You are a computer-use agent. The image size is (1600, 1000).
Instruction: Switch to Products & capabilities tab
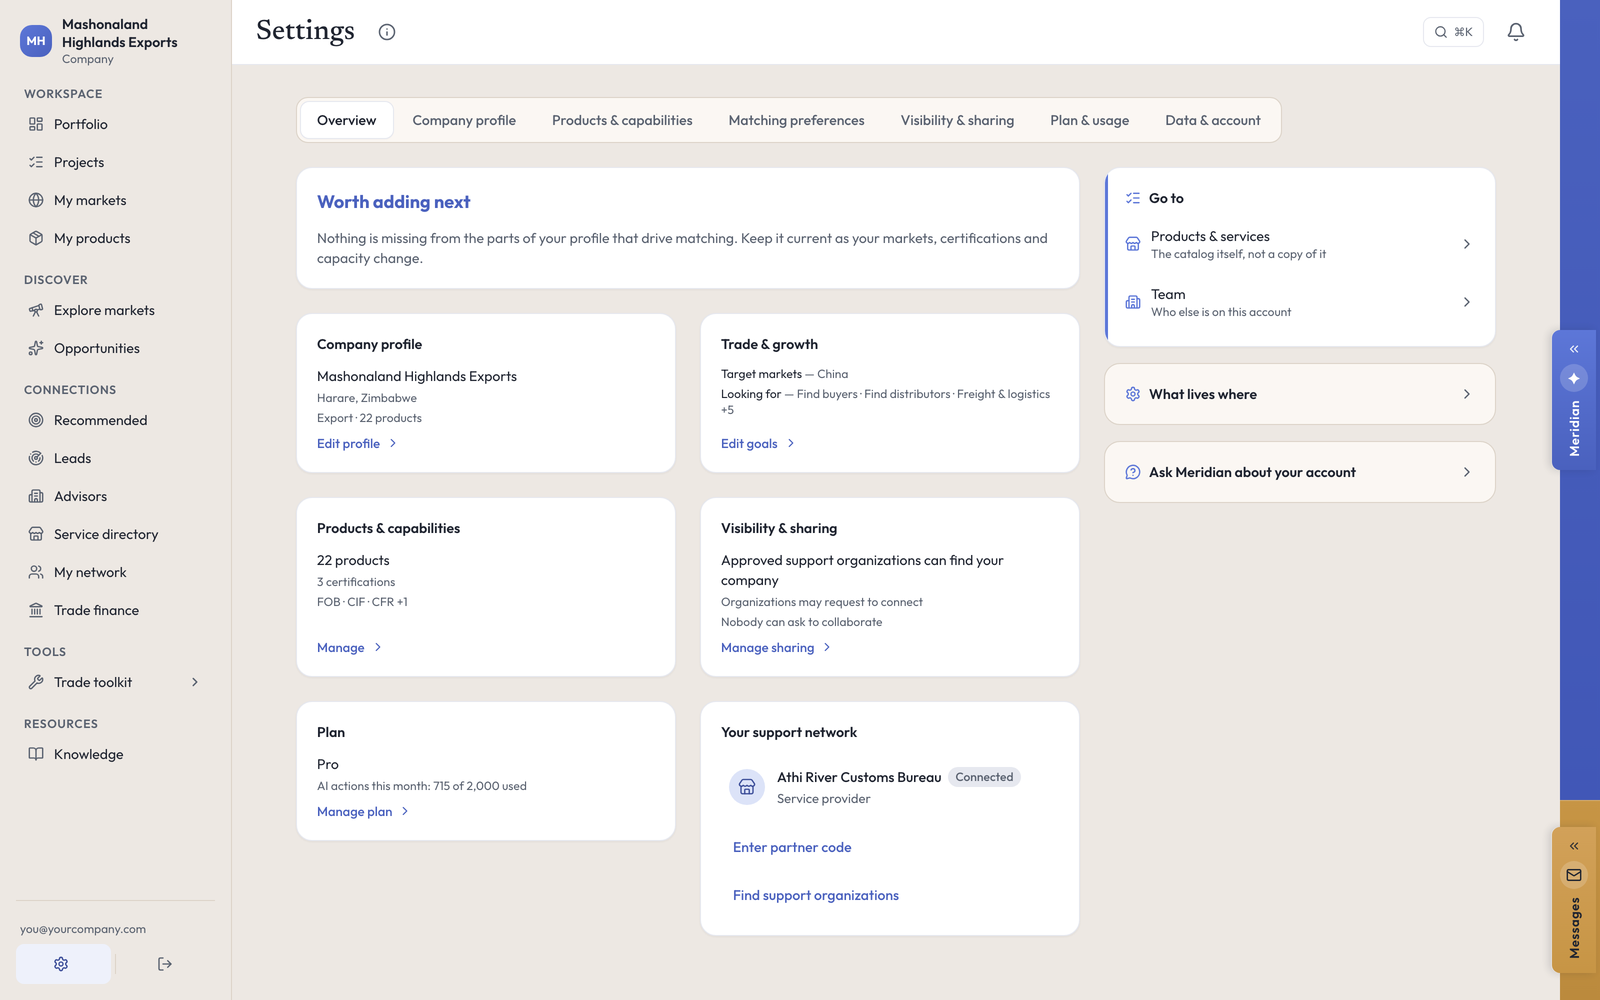pos(622,120)
